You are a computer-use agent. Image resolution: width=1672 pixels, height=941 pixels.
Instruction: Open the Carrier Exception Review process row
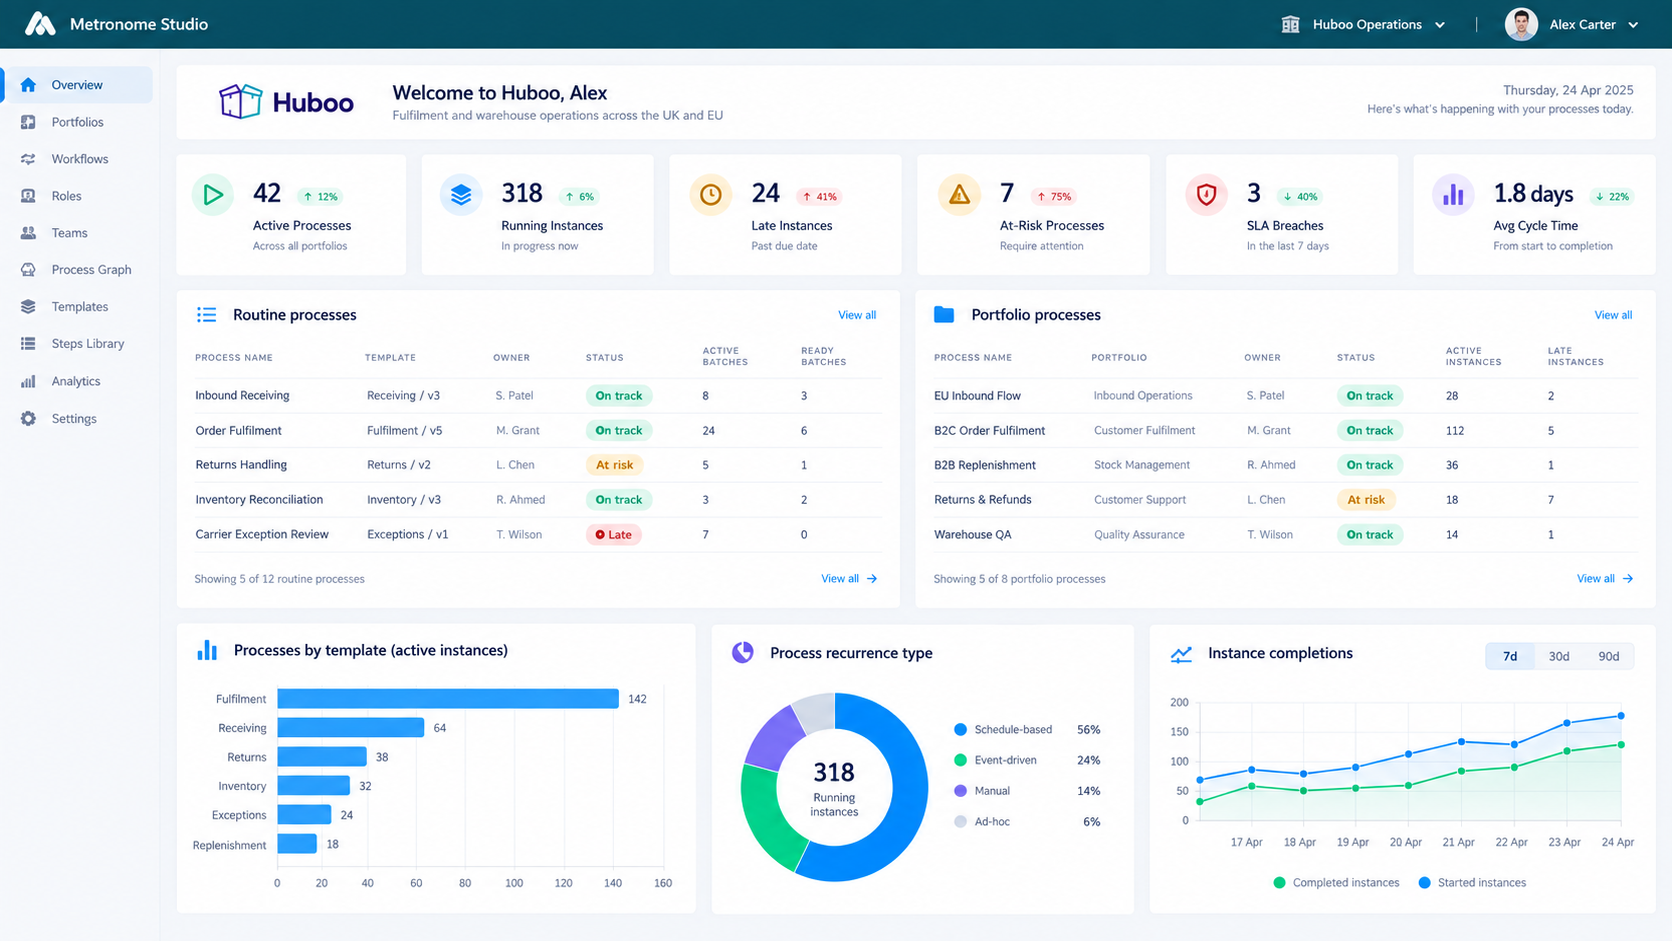(x=538, y=535)
